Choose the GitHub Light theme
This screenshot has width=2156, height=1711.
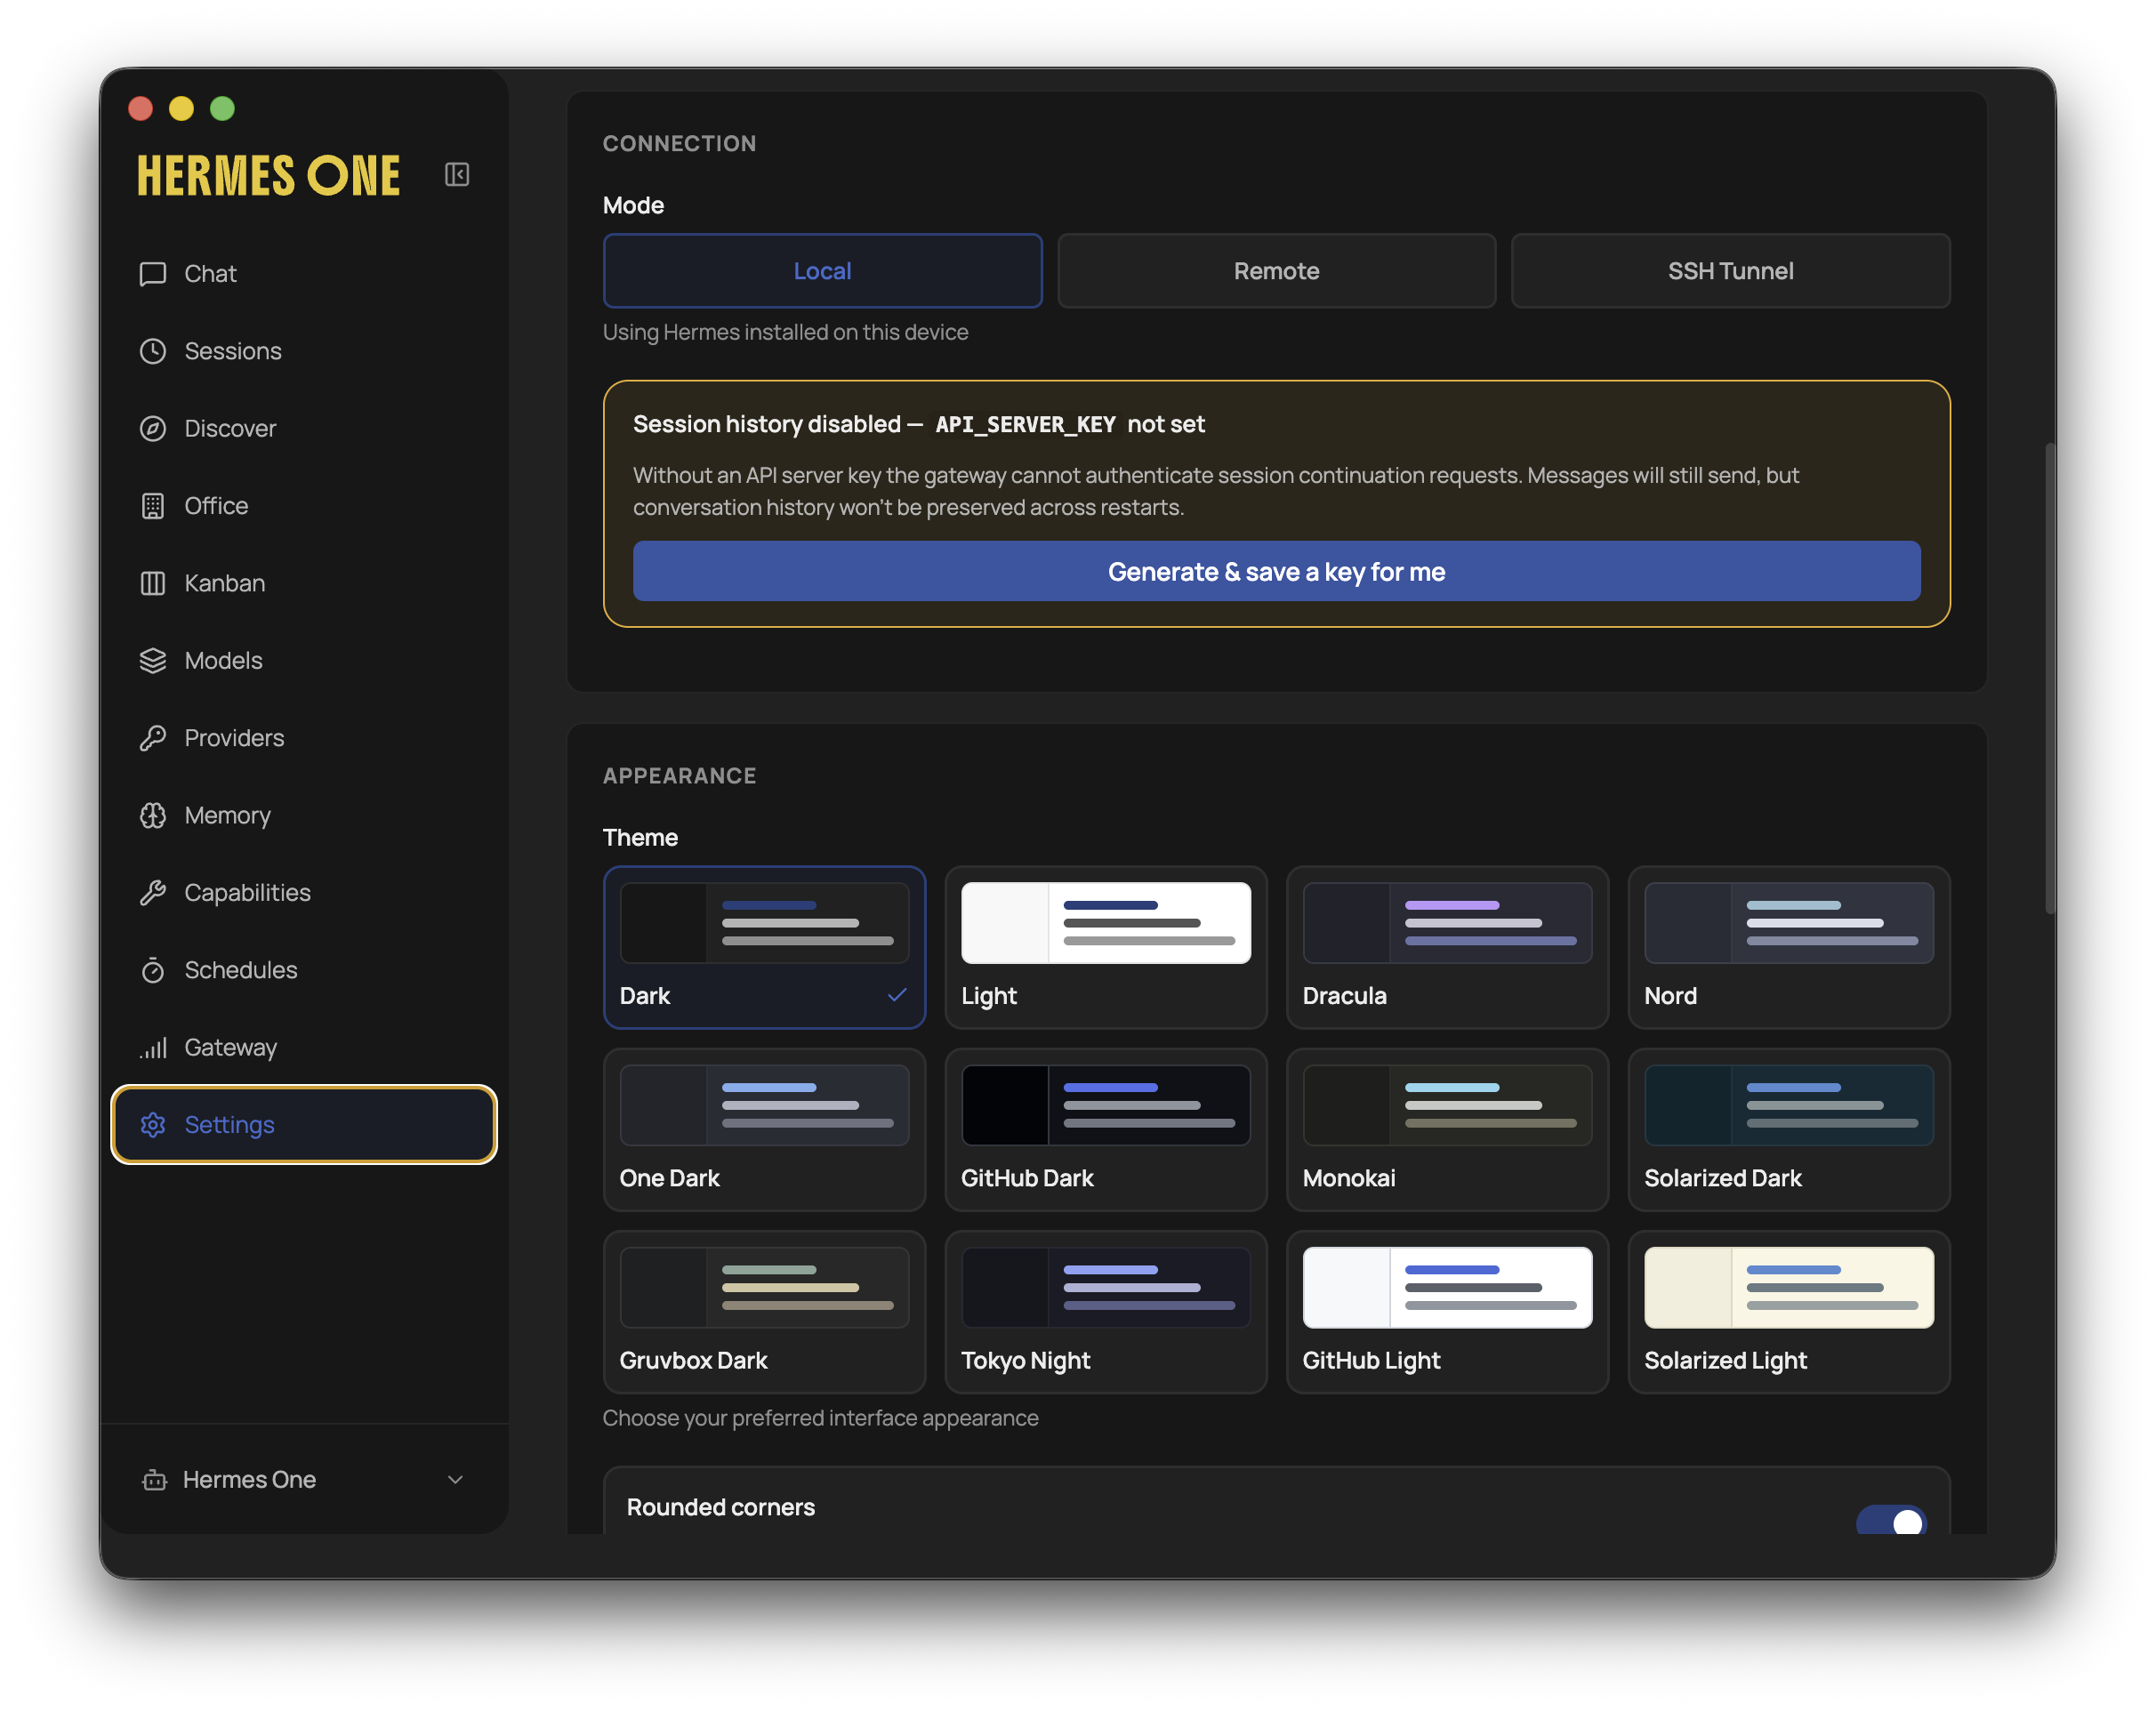pyautogui.click(x=1447, y=1312)
